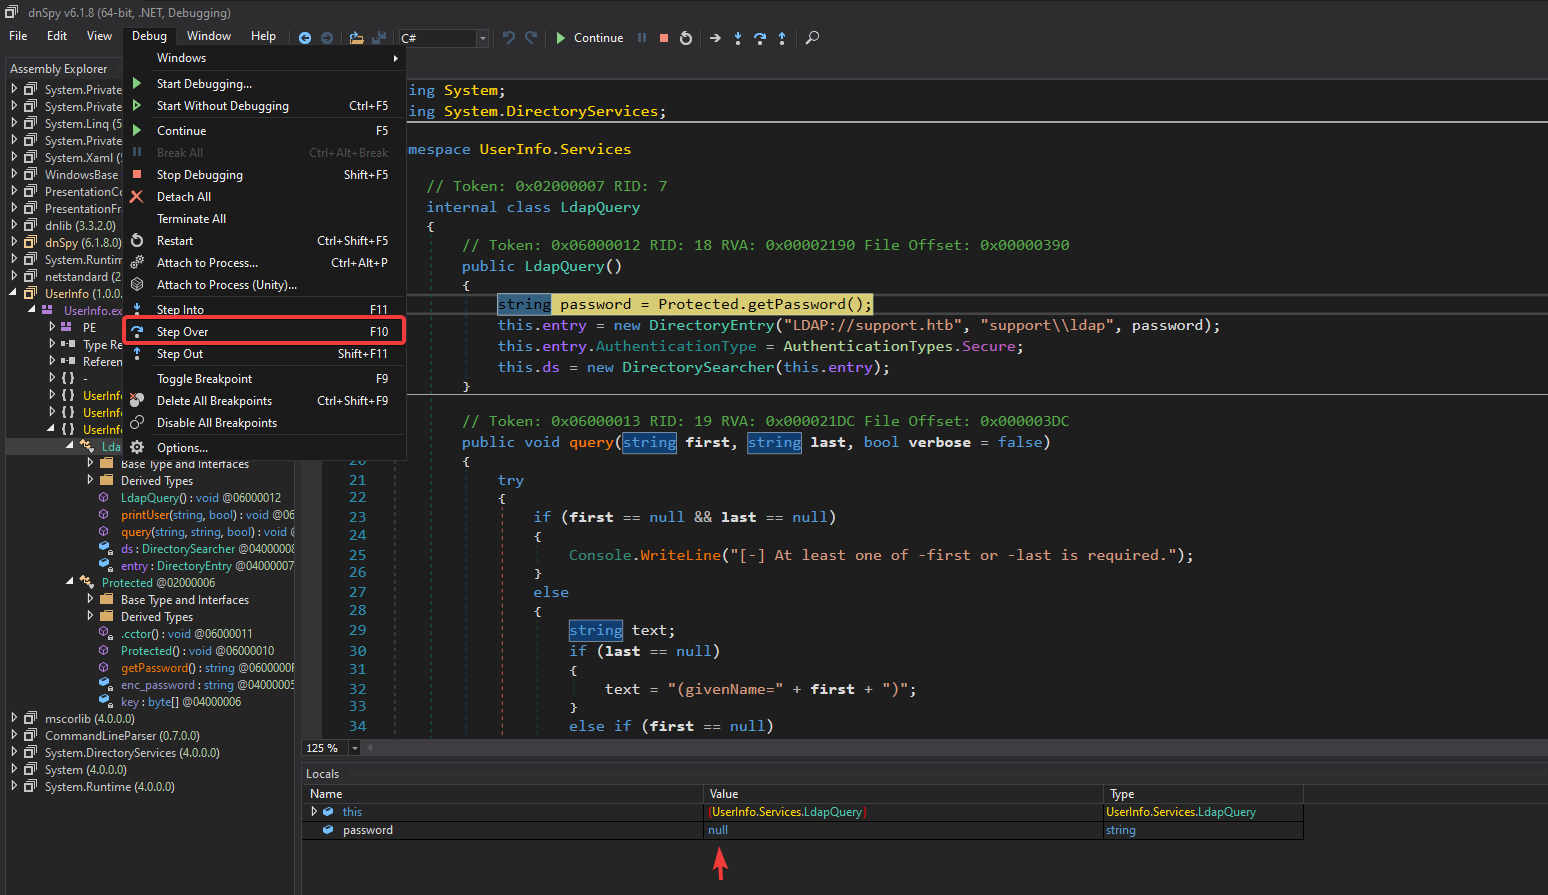Screen dimensions: 1548x895
Task: Open the Window menu
Action: click(208, 36)
